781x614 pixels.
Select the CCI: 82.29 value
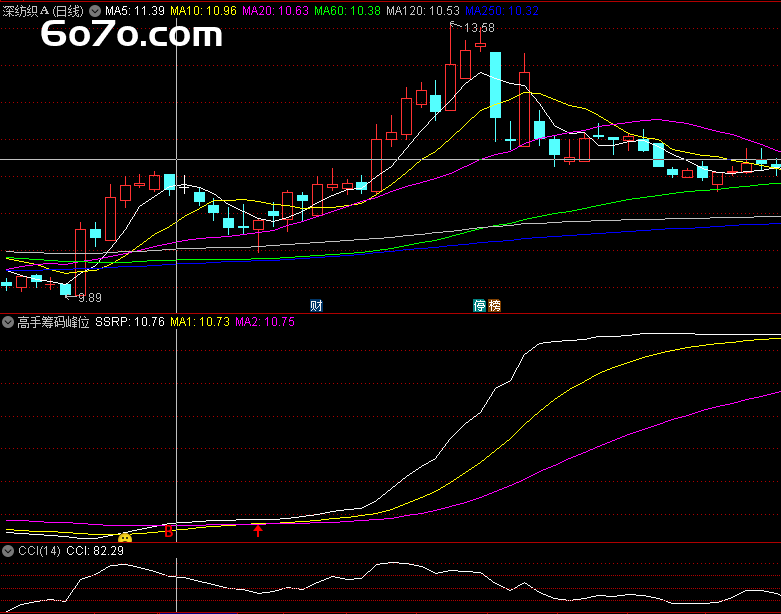pos(95,551)
